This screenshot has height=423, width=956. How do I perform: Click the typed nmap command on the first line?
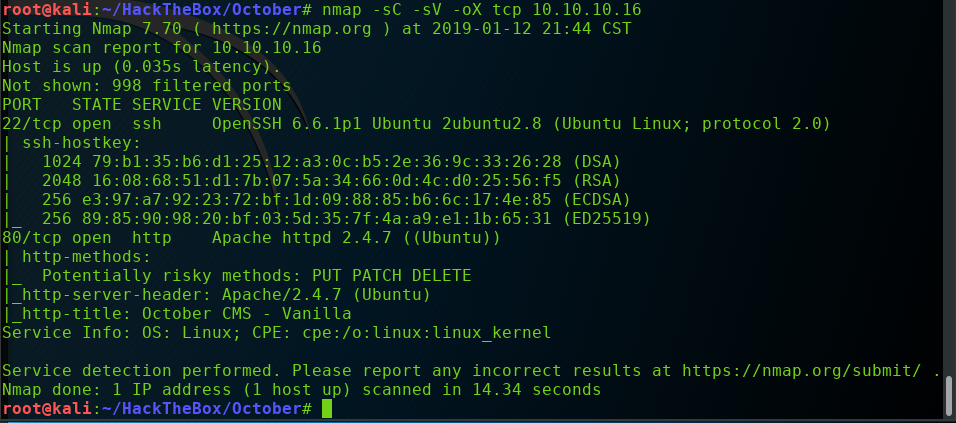coord(480,9)
